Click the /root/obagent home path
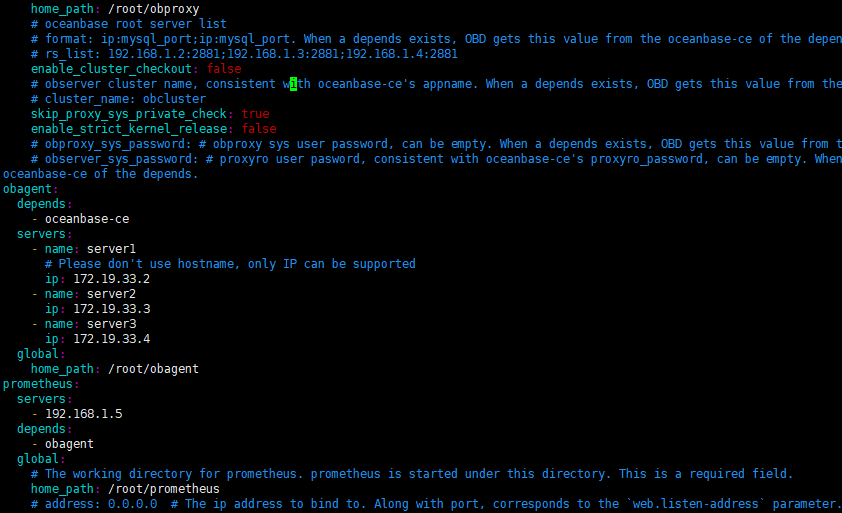The width and height of the screenshot is (842, 513). point(154,369)
